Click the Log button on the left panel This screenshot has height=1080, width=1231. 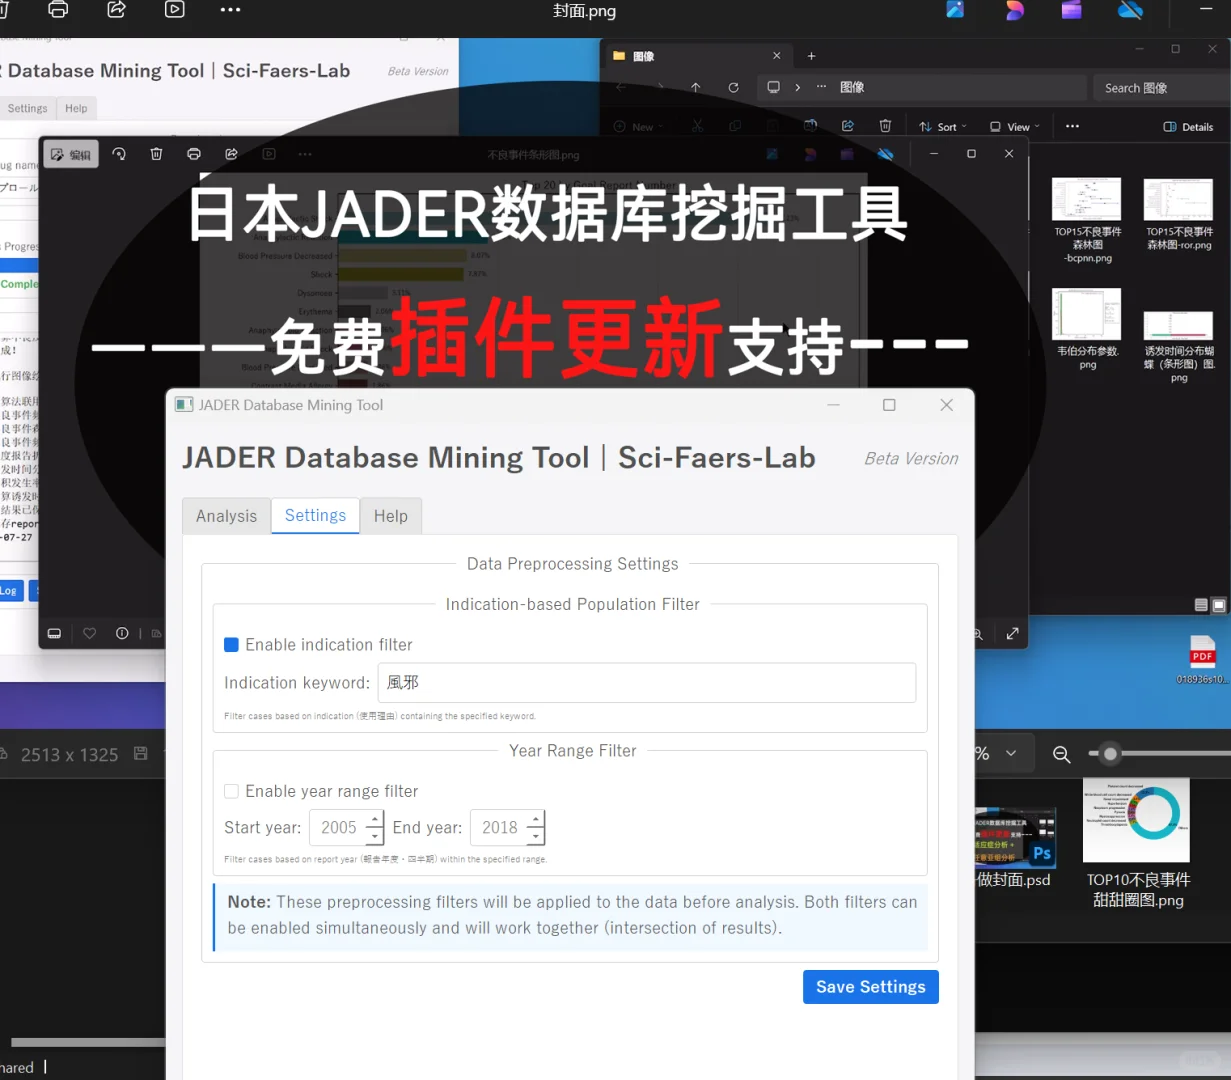coord(10,590)
